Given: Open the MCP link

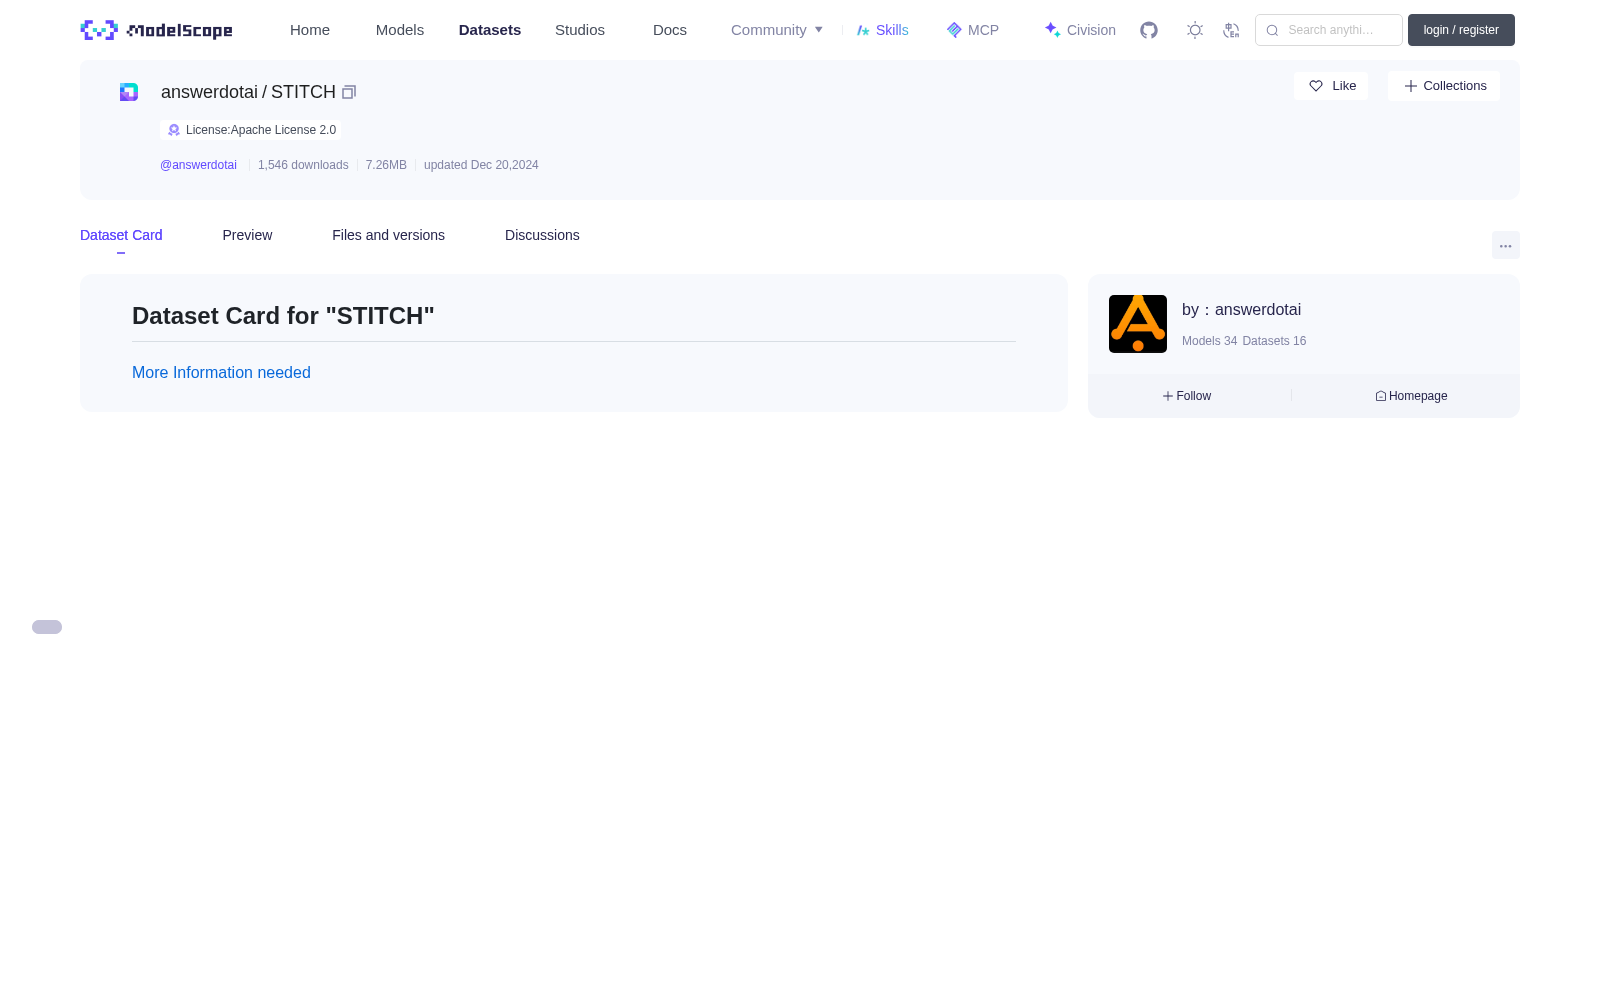Looking at the screenshot, I should [973, 30].
